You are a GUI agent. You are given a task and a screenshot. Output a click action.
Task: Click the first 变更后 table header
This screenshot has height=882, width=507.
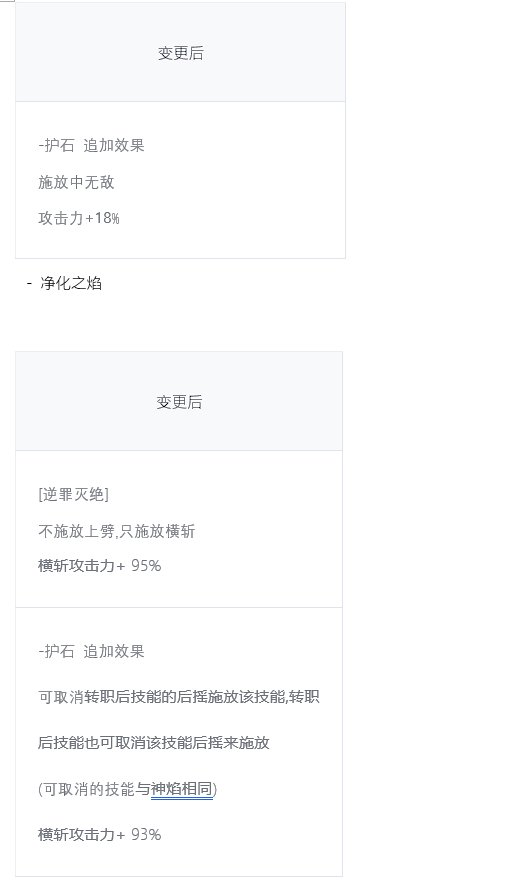pyautogui.click(x=180, y=53)
